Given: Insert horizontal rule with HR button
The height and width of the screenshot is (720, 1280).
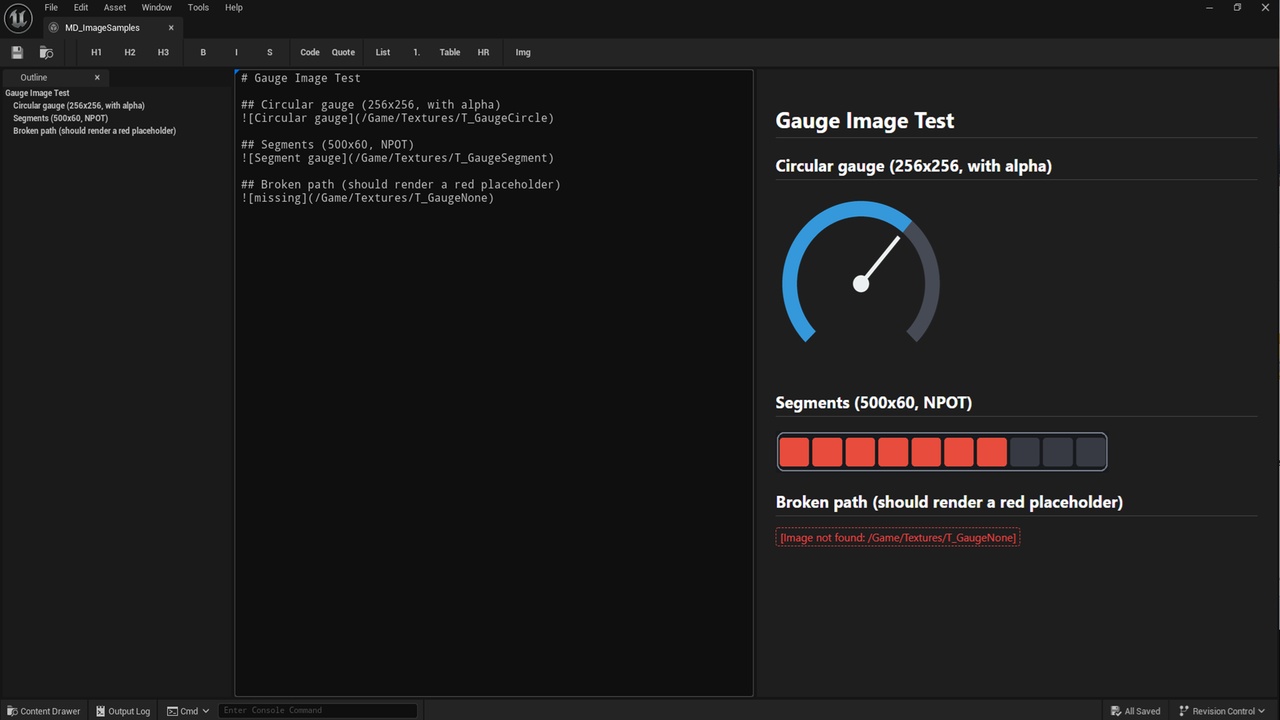Looking at the screenshot, I should [x=483, y=52].
